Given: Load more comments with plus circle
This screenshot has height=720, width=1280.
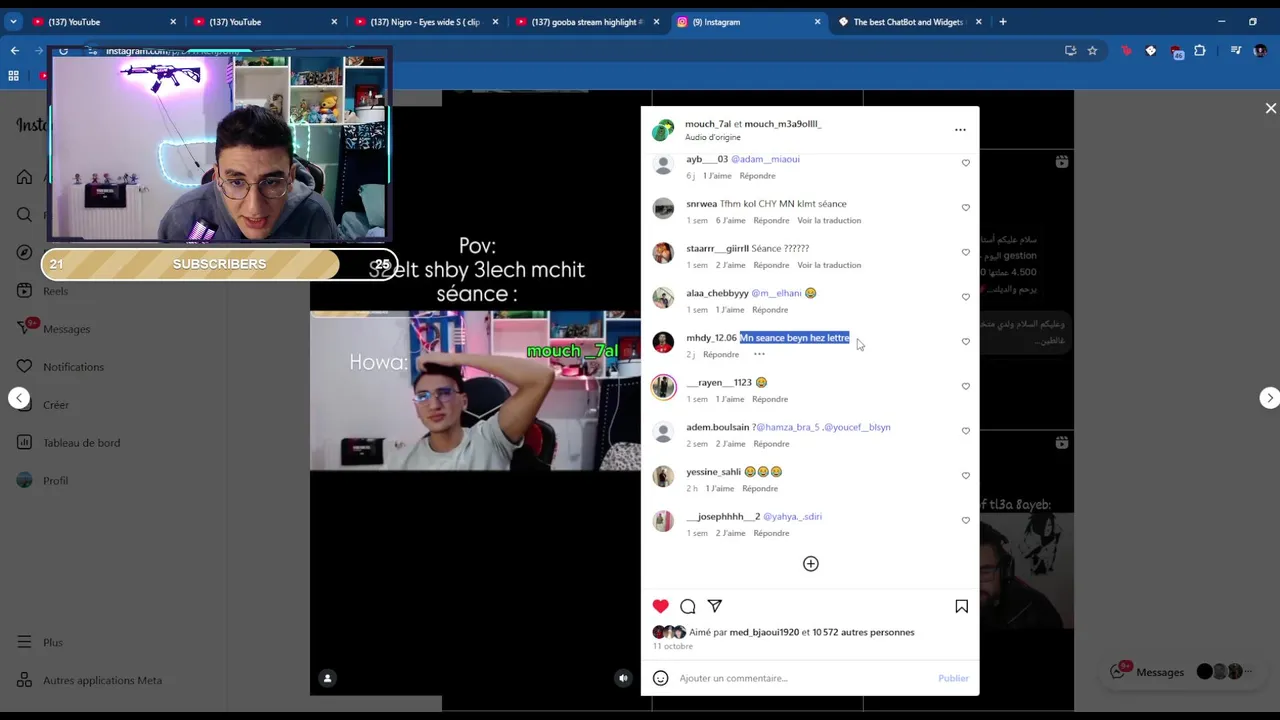Looking at the screenshot, I should pyautogui.click(x=811, y=564).
